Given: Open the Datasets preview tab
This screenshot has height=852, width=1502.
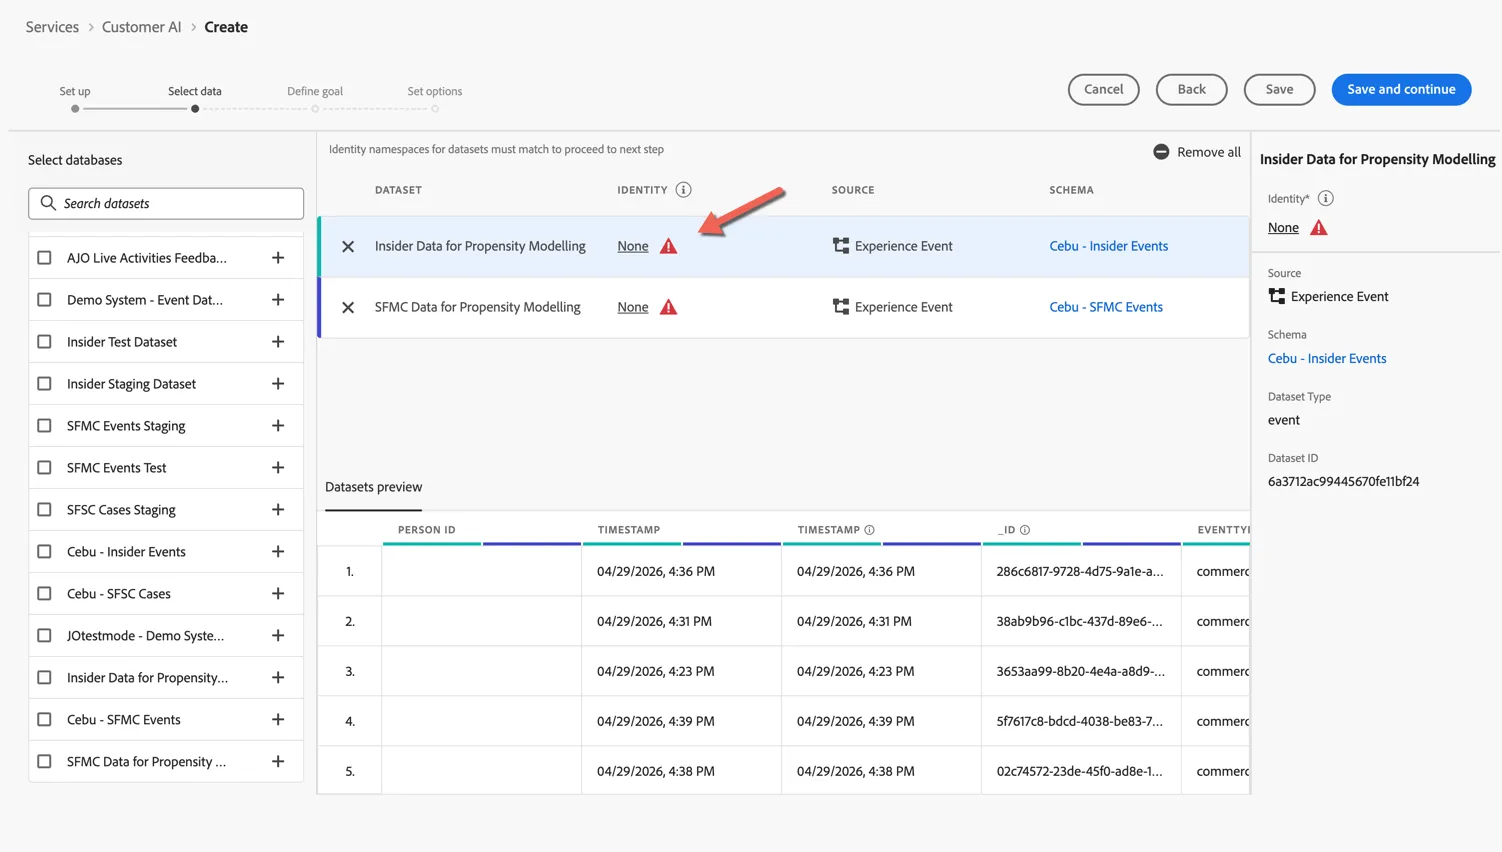Looking at the screenshot, I should 373,487.
